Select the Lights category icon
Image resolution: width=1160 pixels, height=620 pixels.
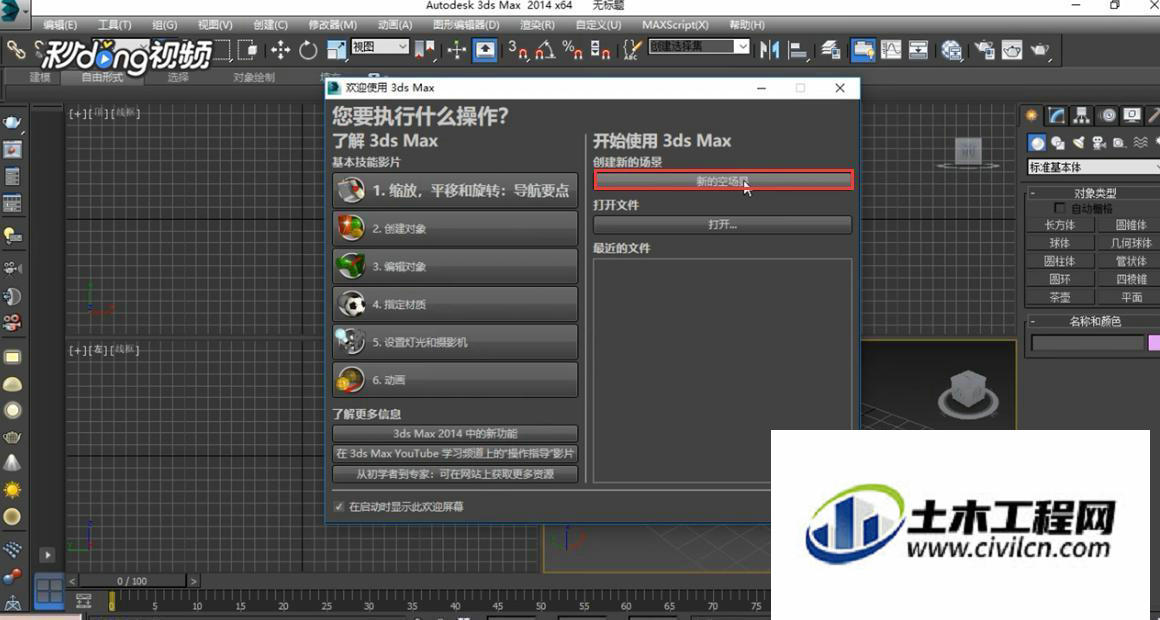click(x=1079, y=143)
